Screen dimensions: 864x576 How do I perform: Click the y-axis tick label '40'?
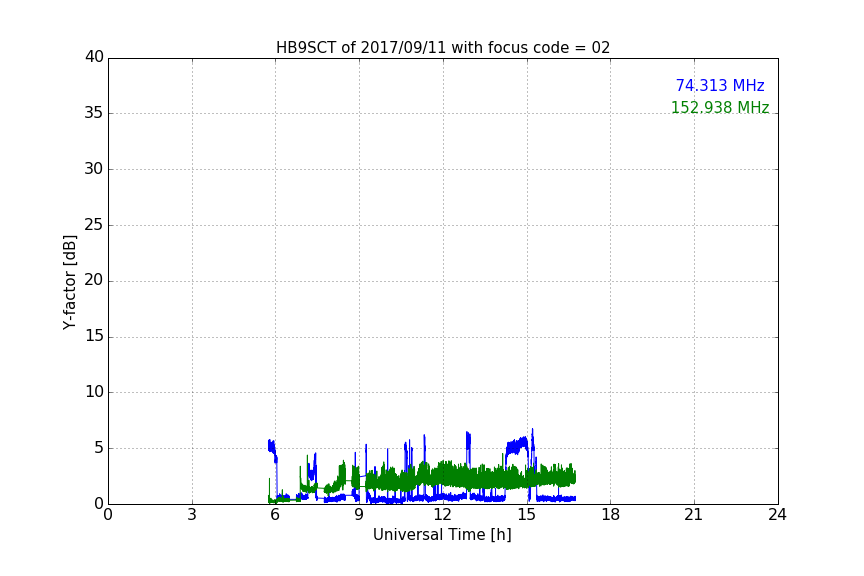point(94,57)
